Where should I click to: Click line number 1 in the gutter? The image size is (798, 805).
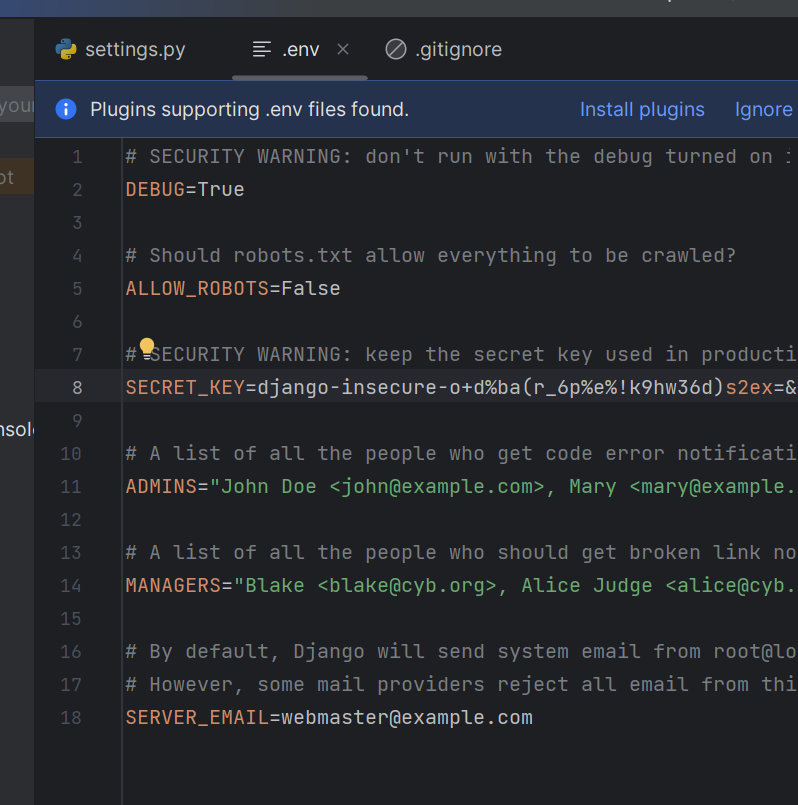click(x=77, y=157)
